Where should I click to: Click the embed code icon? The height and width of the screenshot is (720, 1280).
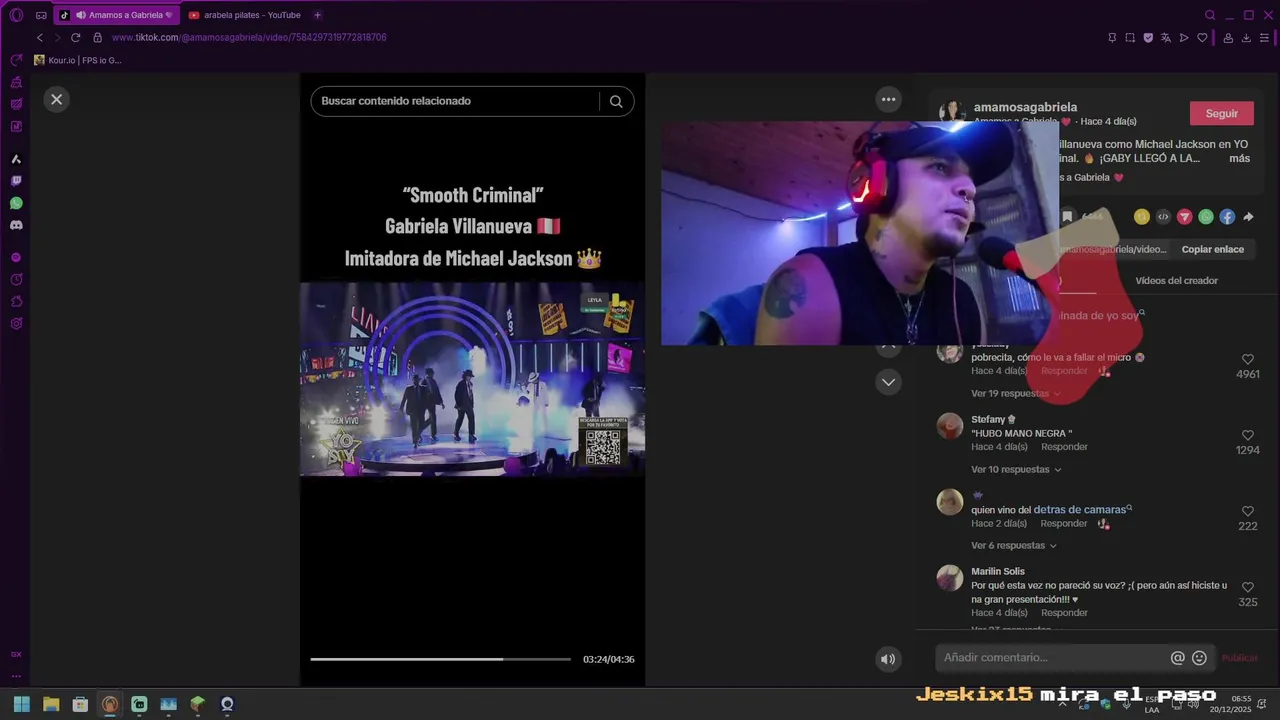point(1163,217)
